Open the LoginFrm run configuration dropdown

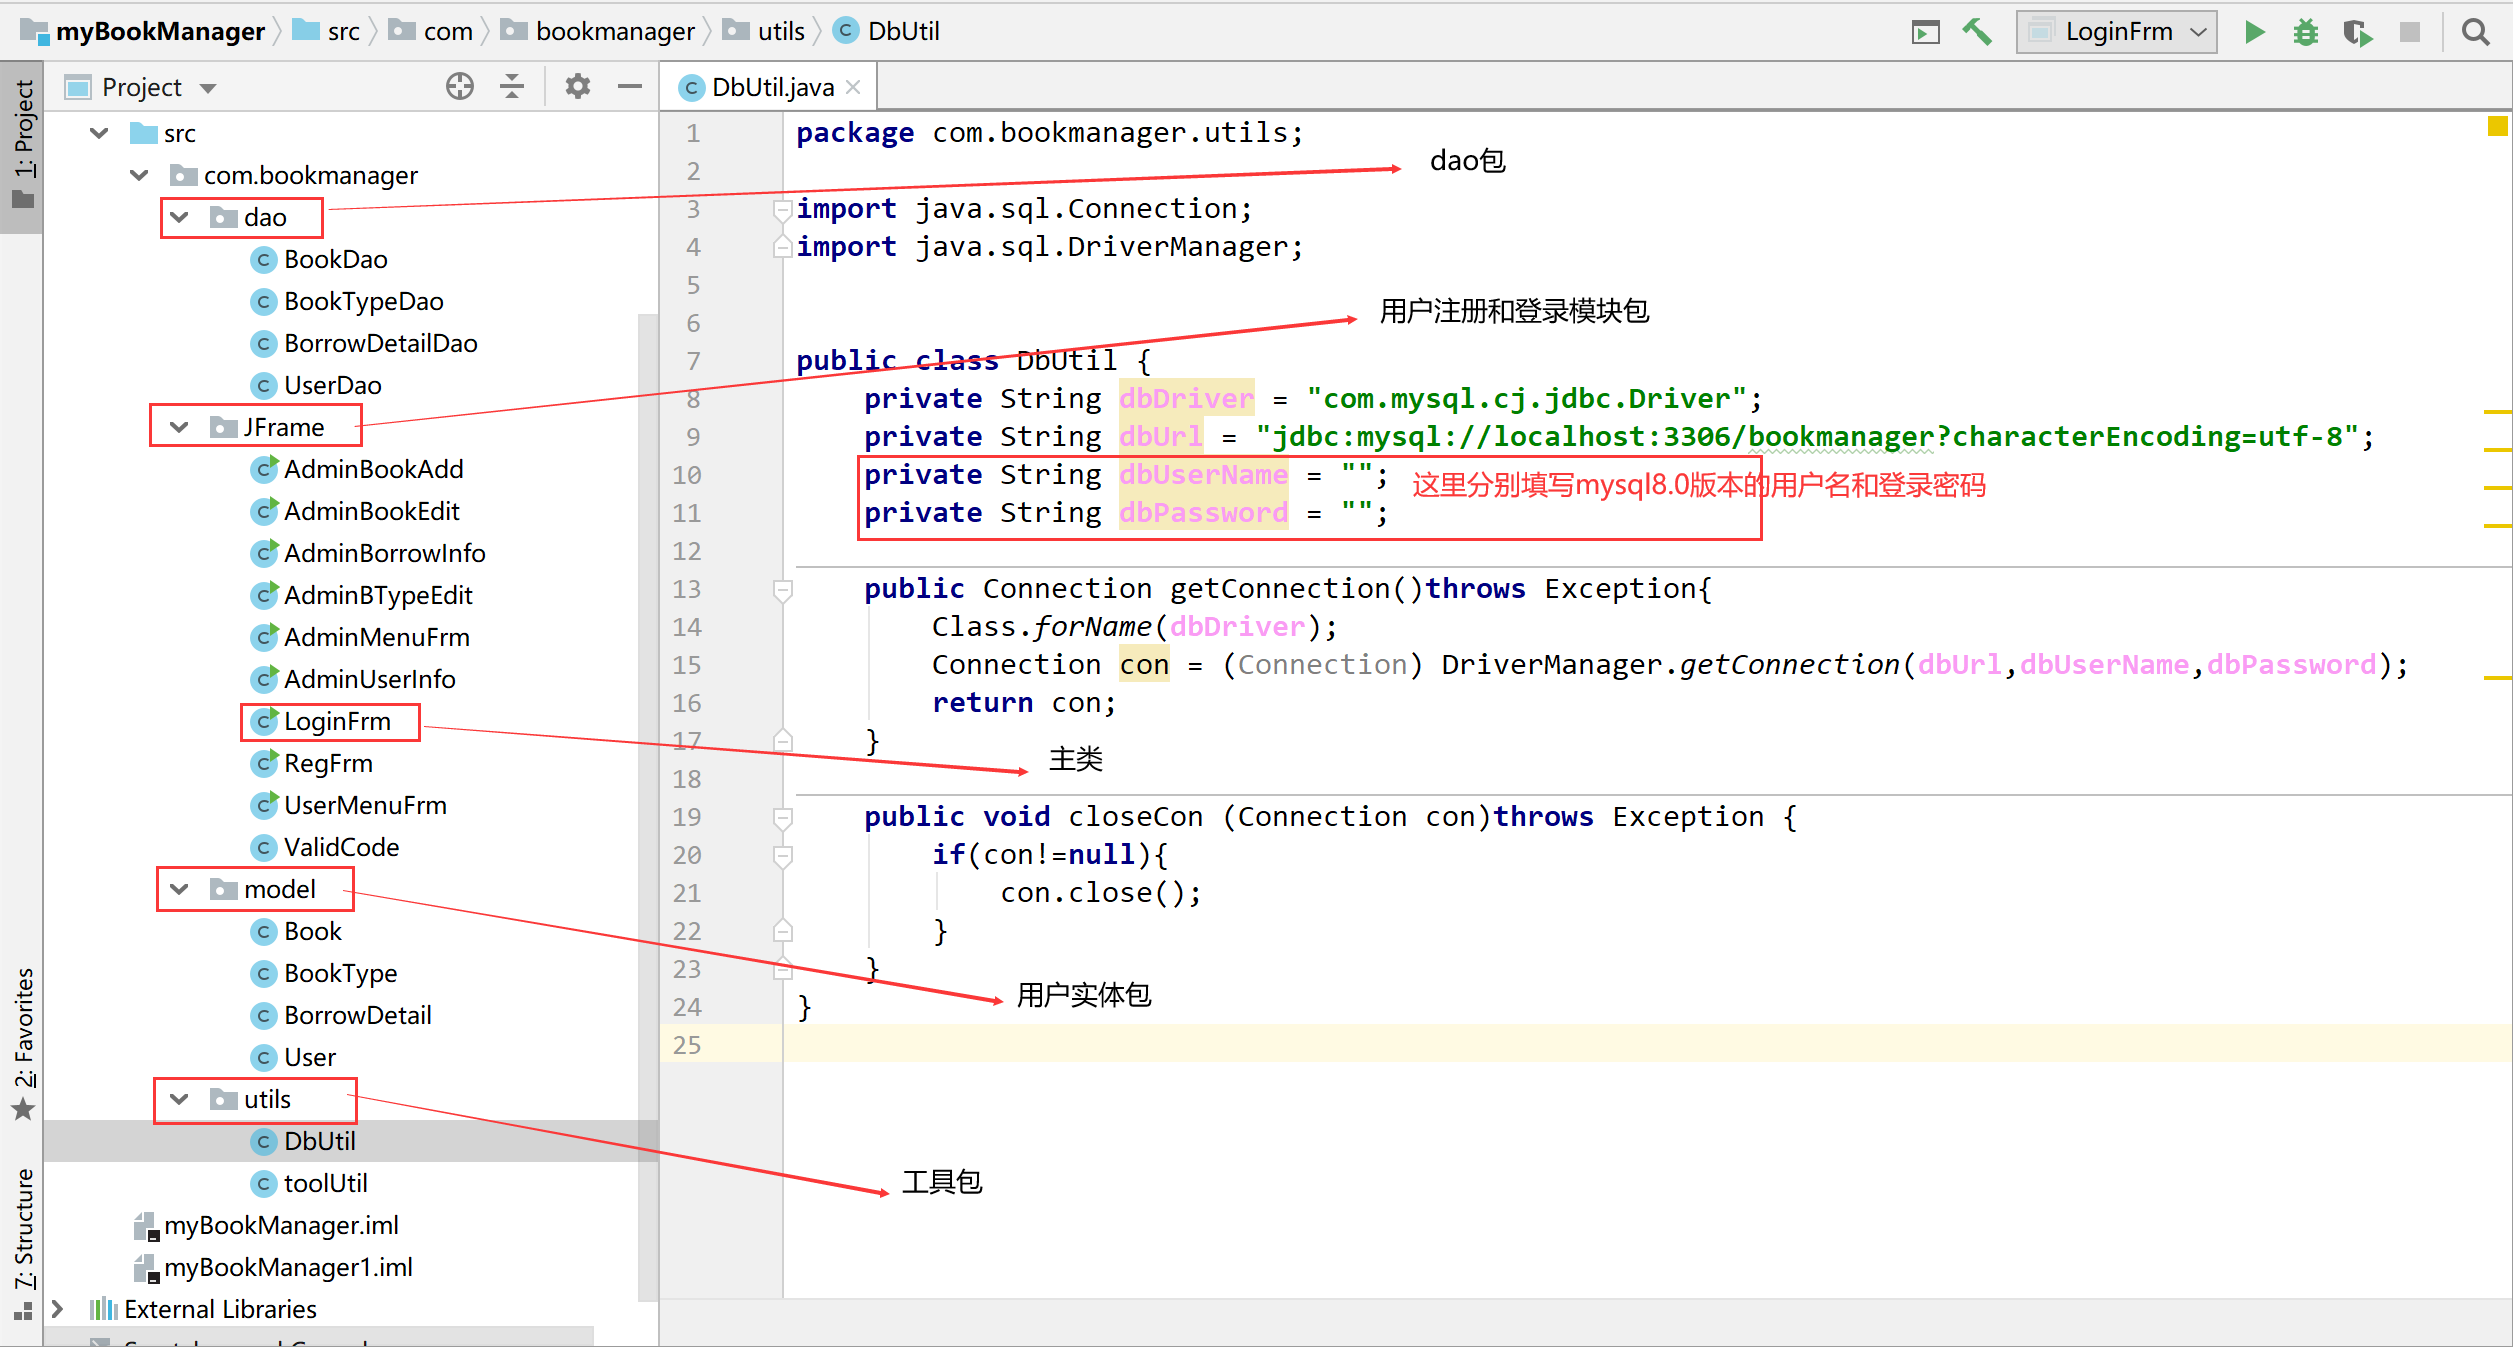pos(2117,32)
